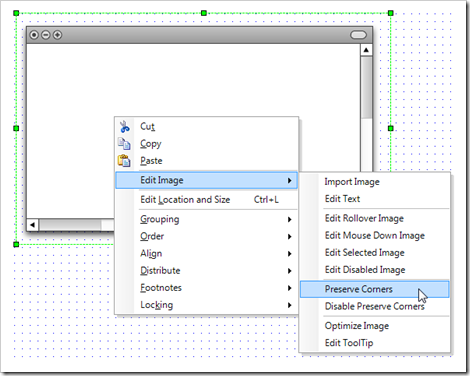Expand the Footnotes submenu
The width and height of the screenshot is (470, 376).
pyautogui.click(x=206, y=288)
